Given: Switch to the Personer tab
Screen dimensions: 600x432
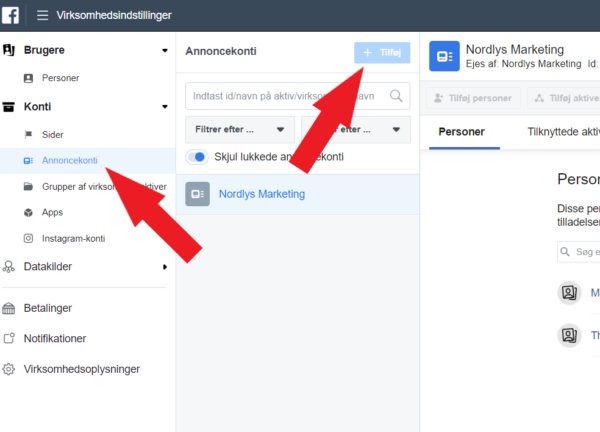Looking at the screenshot, I should coord(461,132).
